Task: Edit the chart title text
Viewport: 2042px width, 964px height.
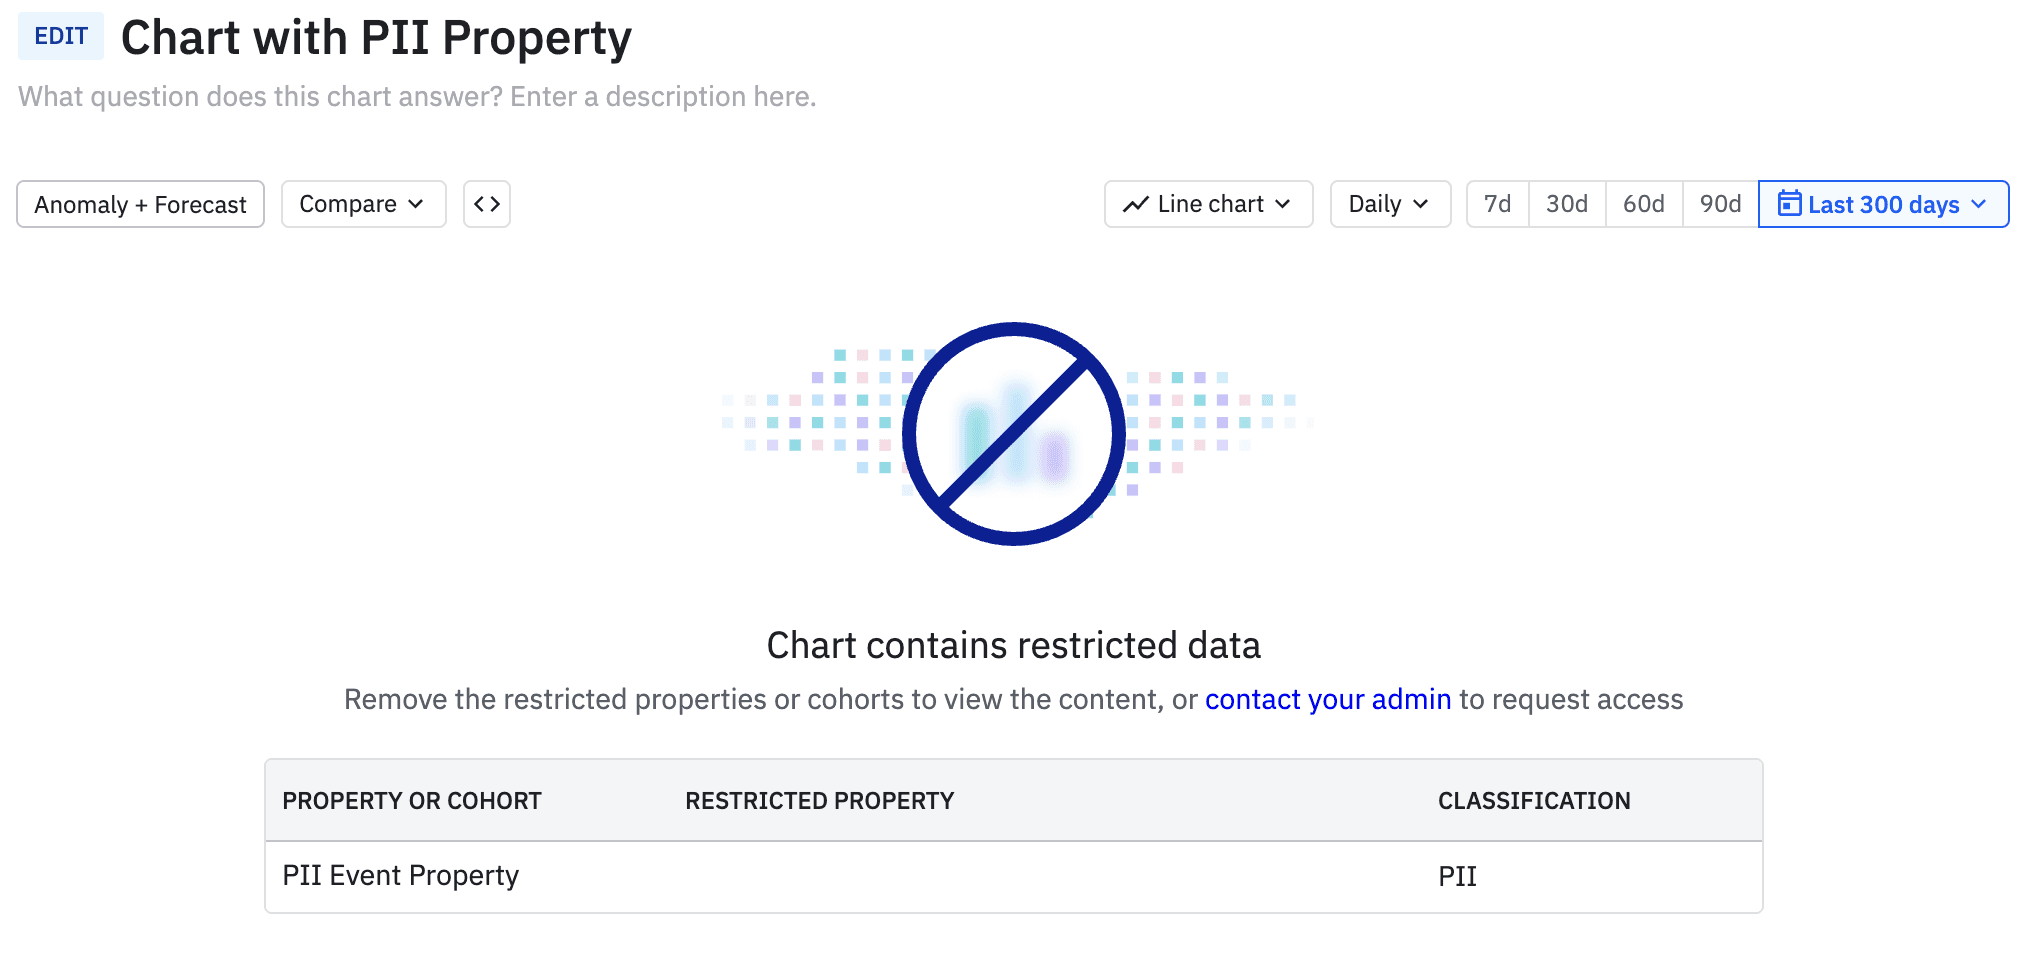Action: point(376,38)
